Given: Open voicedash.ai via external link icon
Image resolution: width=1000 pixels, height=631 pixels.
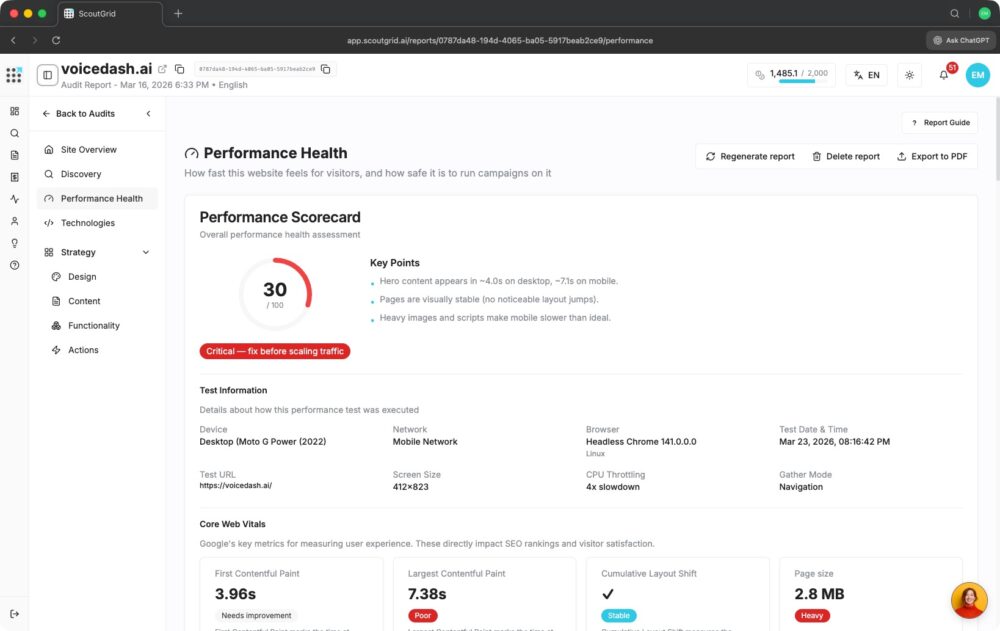Looking at the screenshot, I should coord(163,69).
